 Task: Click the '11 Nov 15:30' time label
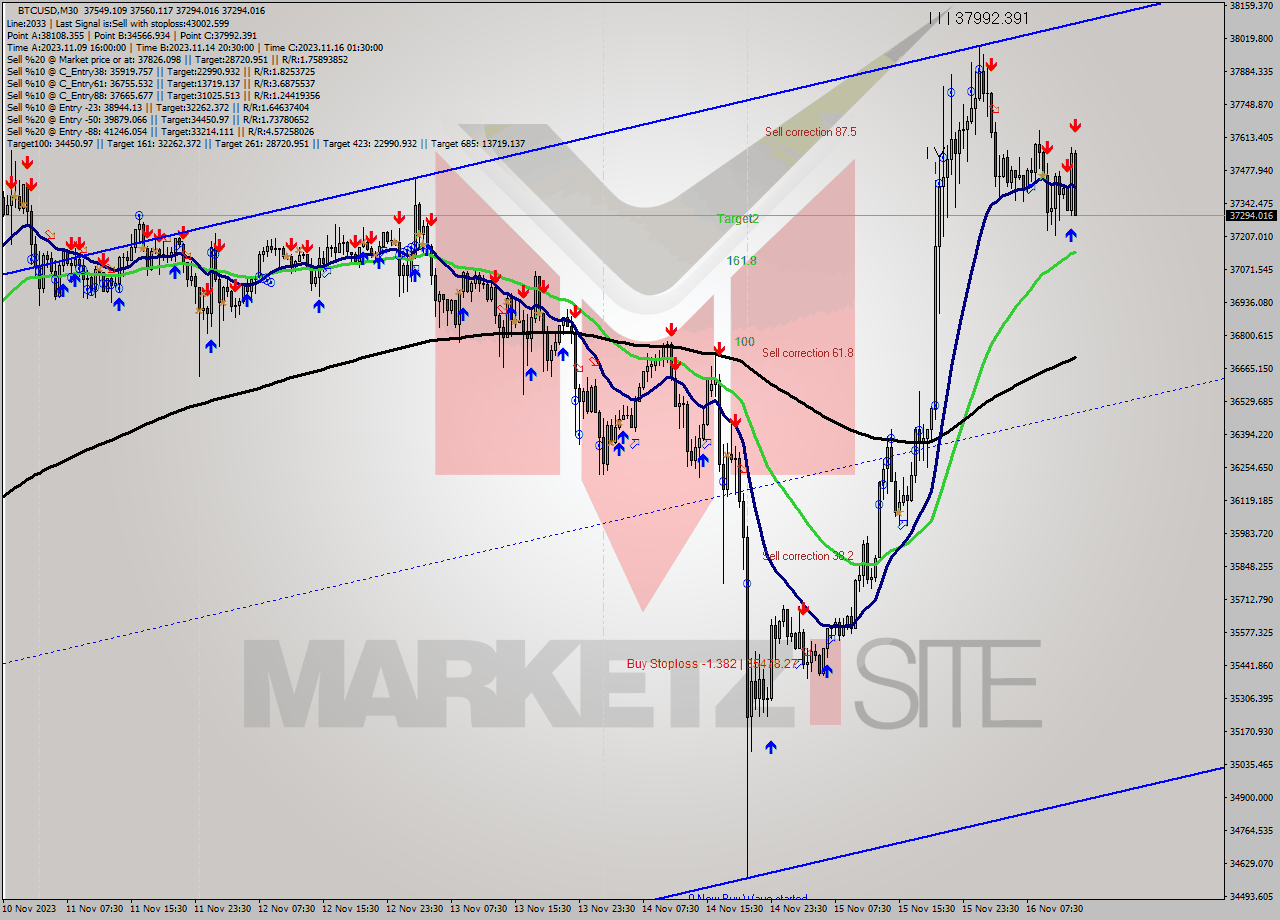click(x=159, y=909)
